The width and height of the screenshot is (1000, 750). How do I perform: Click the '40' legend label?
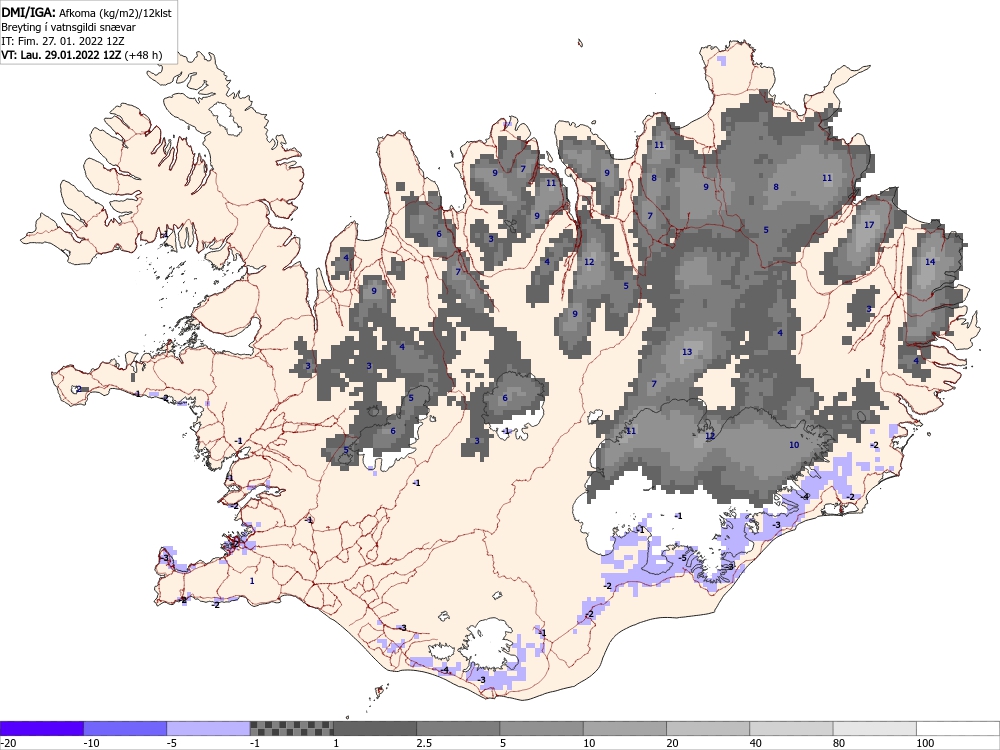tap(756, 743)
